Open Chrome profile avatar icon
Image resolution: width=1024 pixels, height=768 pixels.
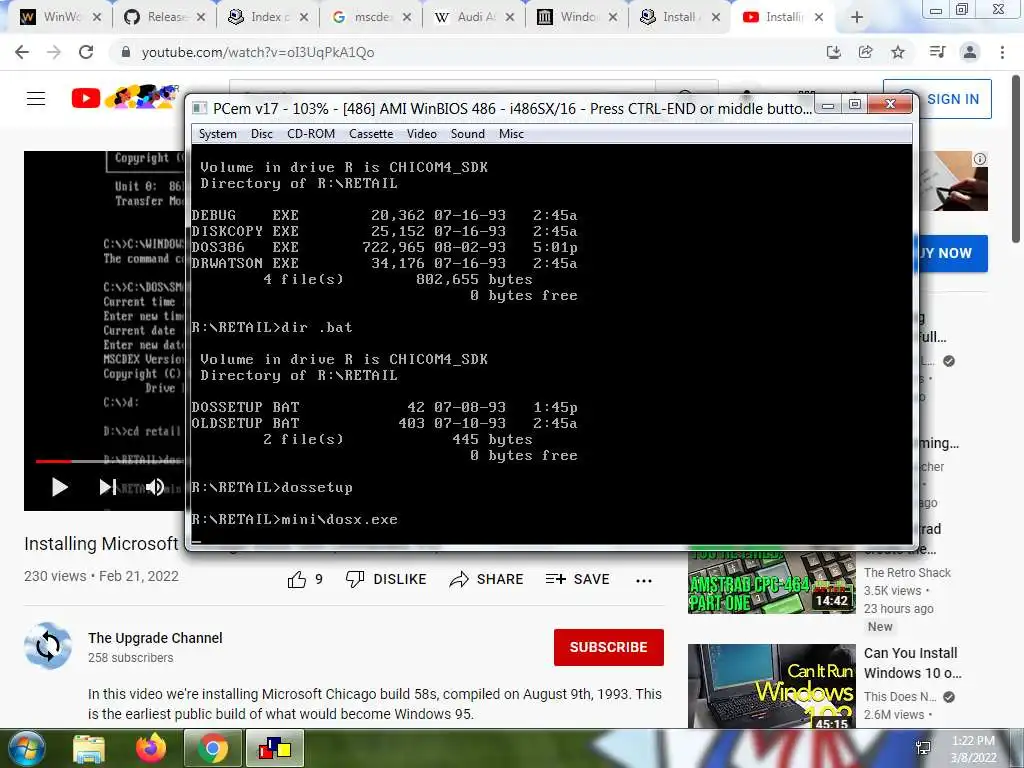click(970, 52)
